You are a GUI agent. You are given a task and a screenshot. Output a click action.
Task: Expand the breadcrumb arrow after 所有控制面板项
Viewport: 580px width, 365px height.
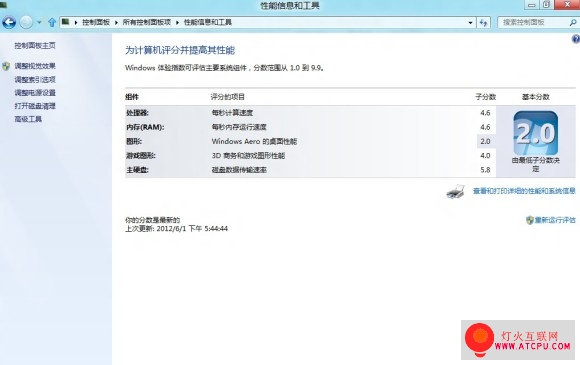177,23
